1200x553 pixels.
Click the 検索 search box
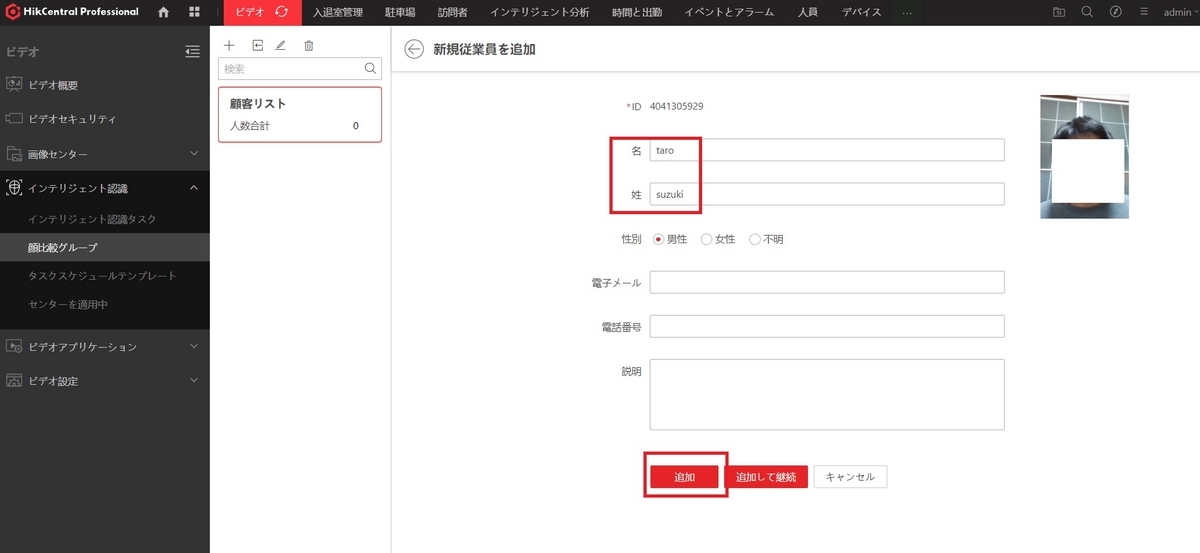tap(300, 69)
